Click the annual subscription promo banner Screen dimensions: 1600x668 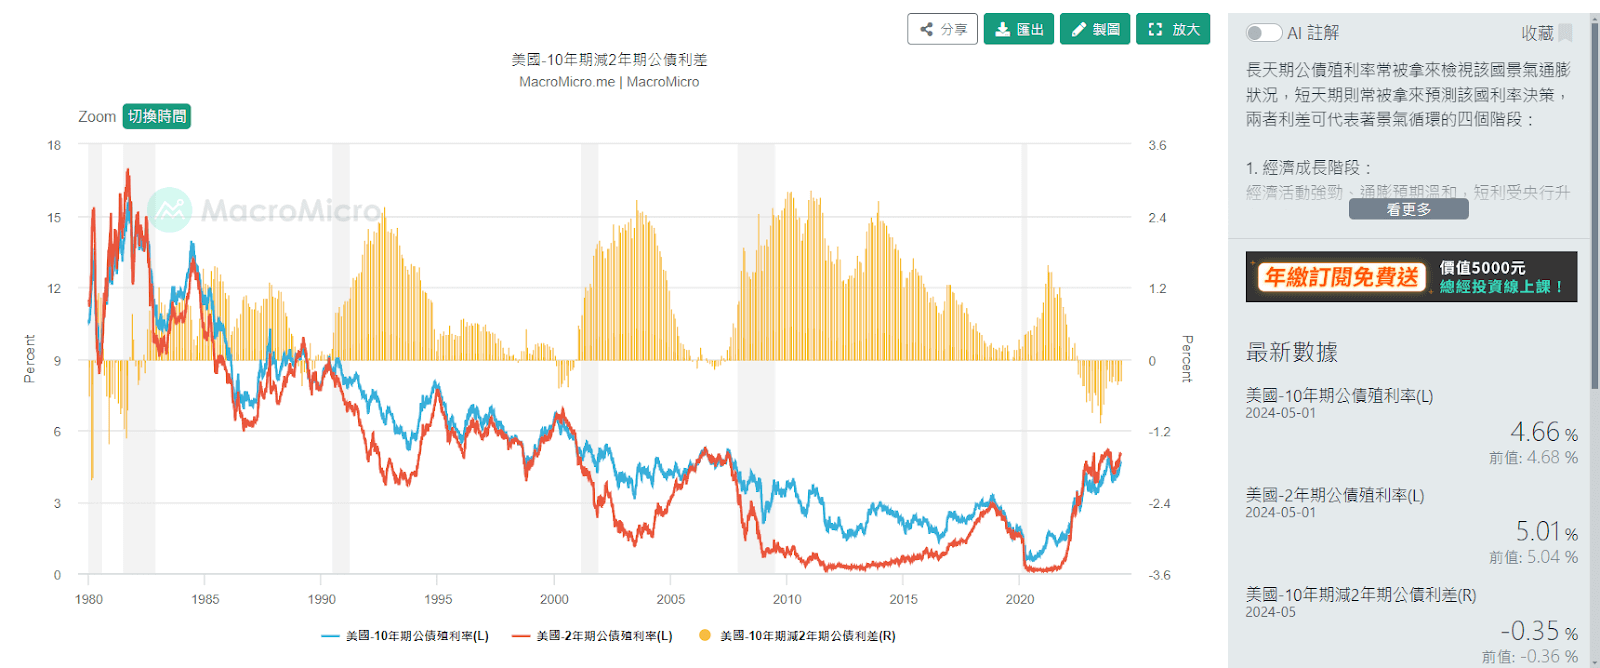pyautogui.click(x=1411, y=277)
